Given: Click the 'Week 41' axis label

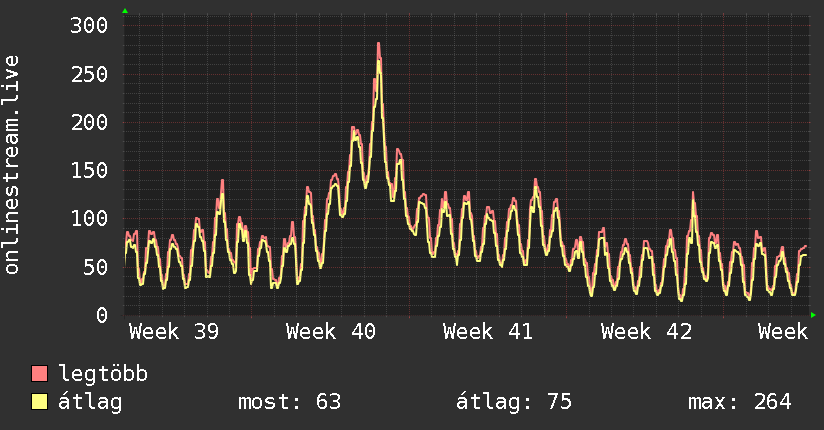Looking at the screenshot, I should coord(488,332).
